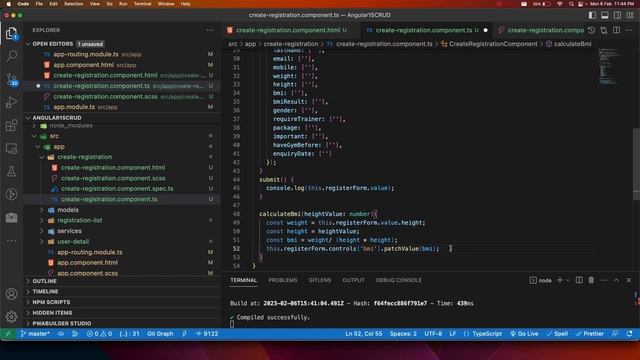The image size is (640, 360).
Task: Open the Go menu in menu bar
Action: tap(109, 4)
